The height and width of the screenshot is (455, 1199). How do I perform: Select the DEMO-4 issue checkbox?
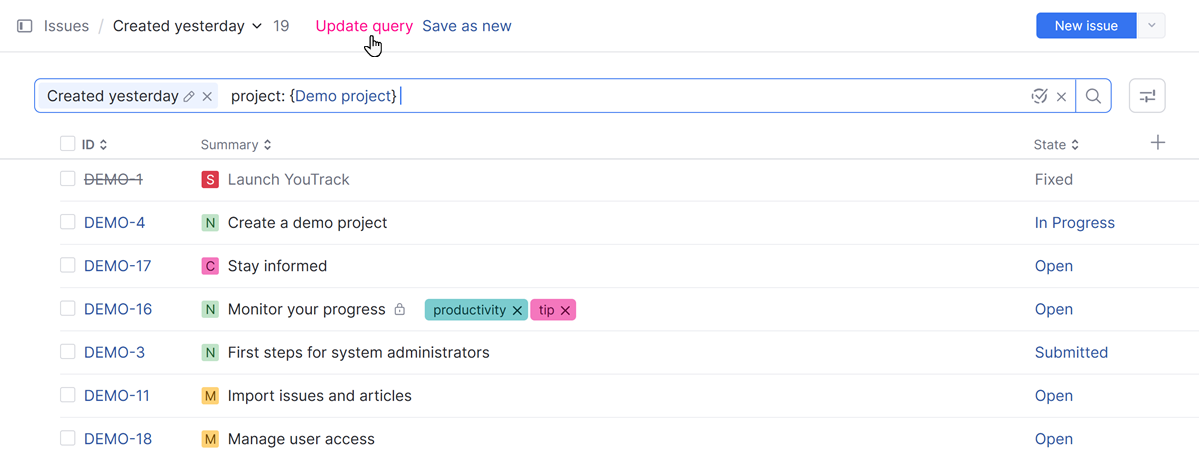click(67, 222)
